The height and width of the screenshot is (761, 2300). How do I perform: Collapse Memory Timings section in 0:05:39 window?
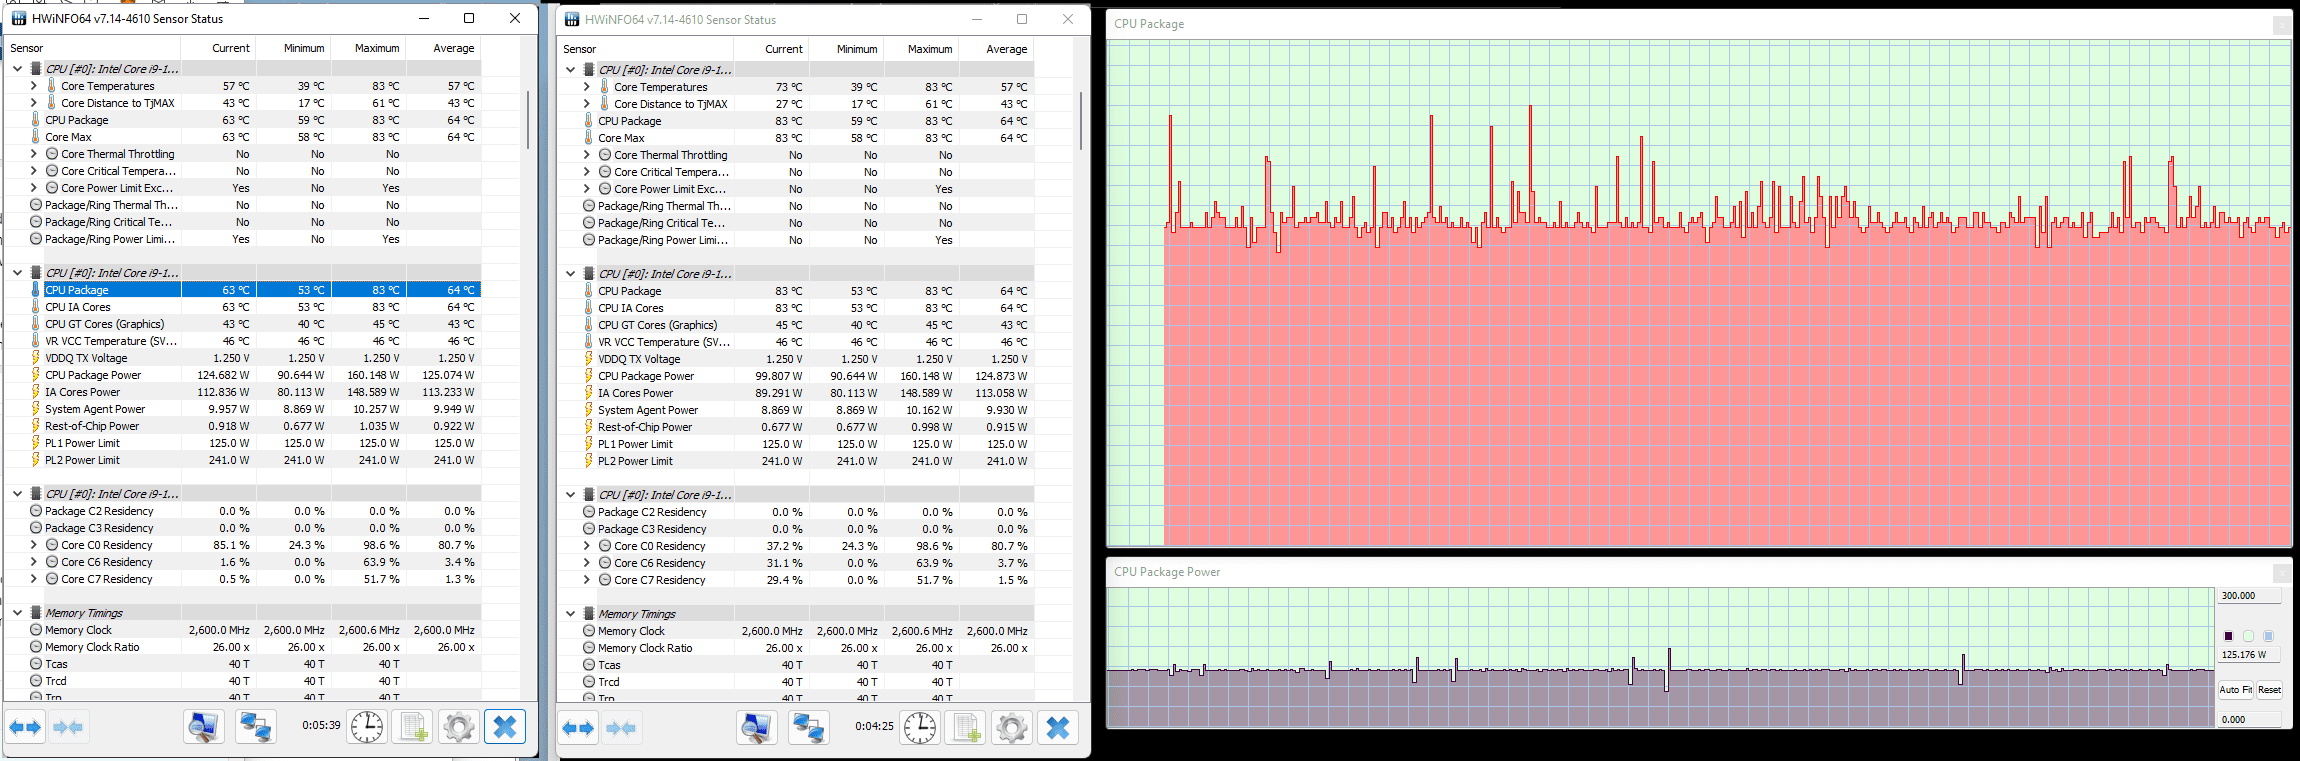click(x=17, y=613)
